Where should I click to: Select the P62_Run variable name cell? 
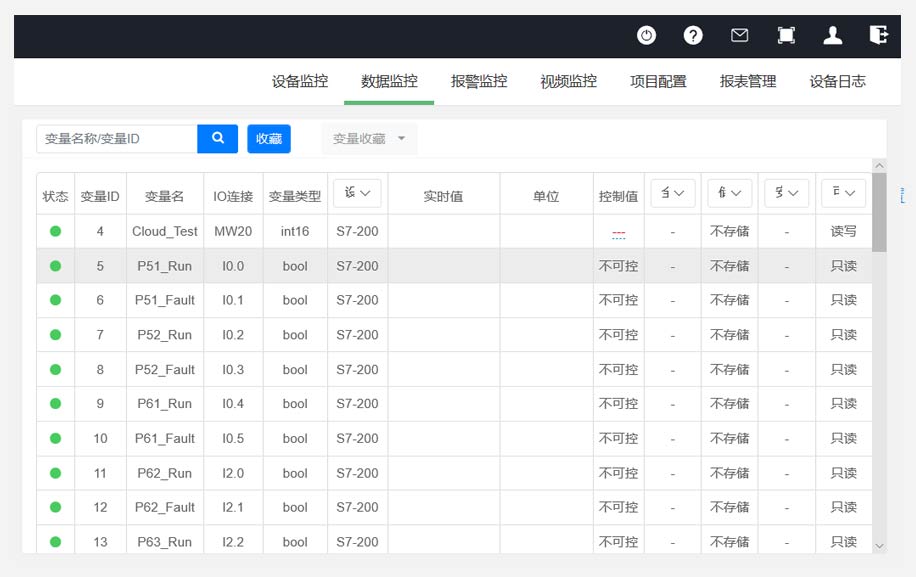click(x=165, y=473)
